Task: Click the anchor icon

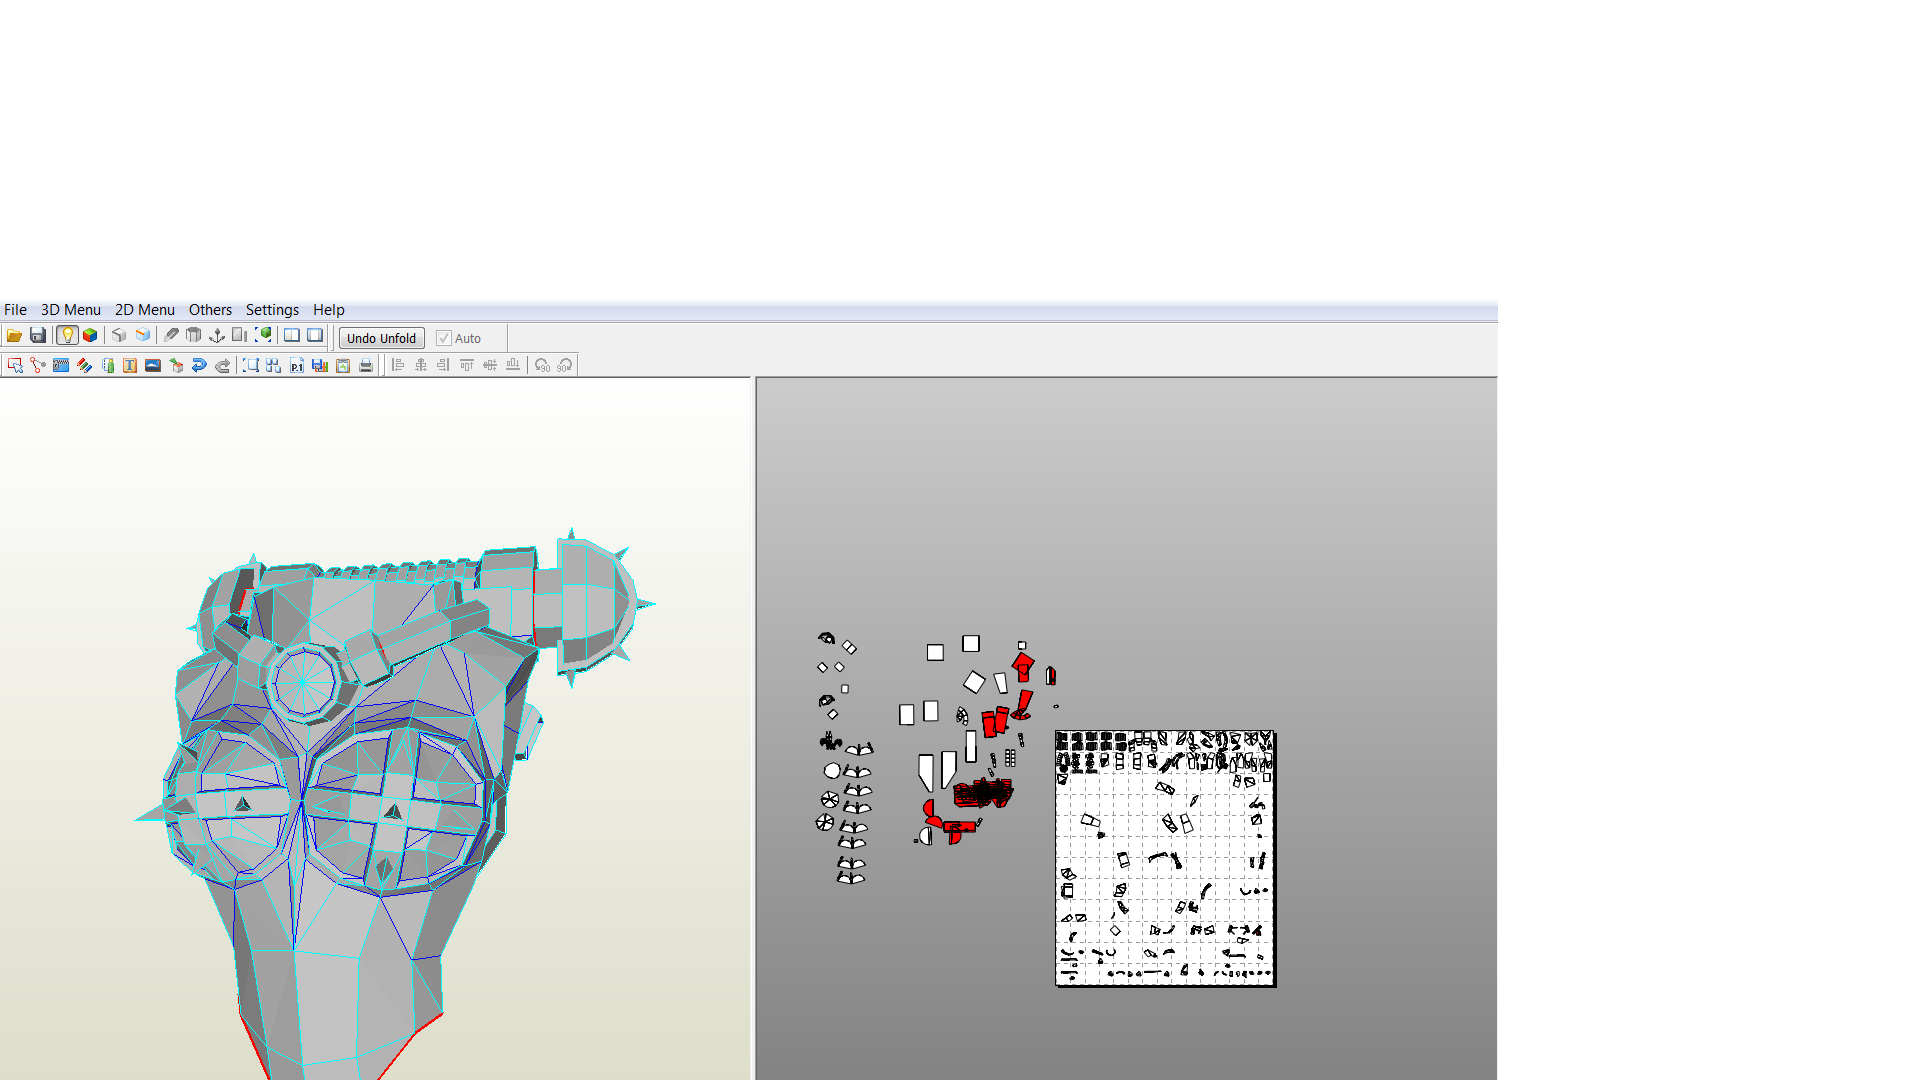Action: tap(217, 336)
